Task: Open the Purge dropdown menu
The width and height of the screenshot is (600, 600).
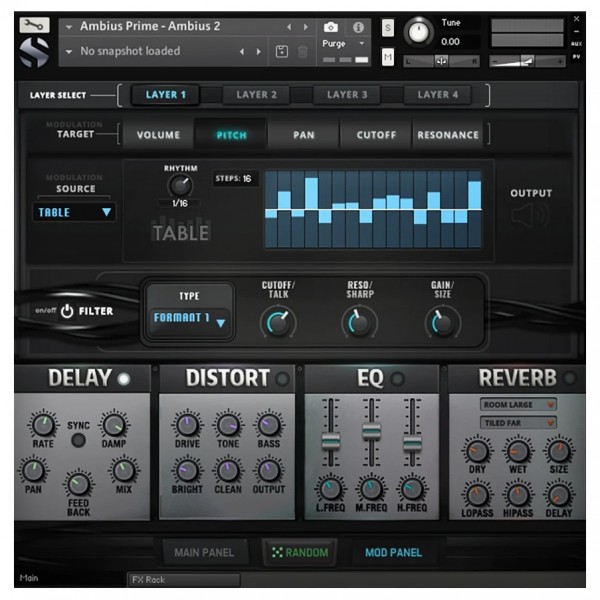Action: click(x=343, y=44)
